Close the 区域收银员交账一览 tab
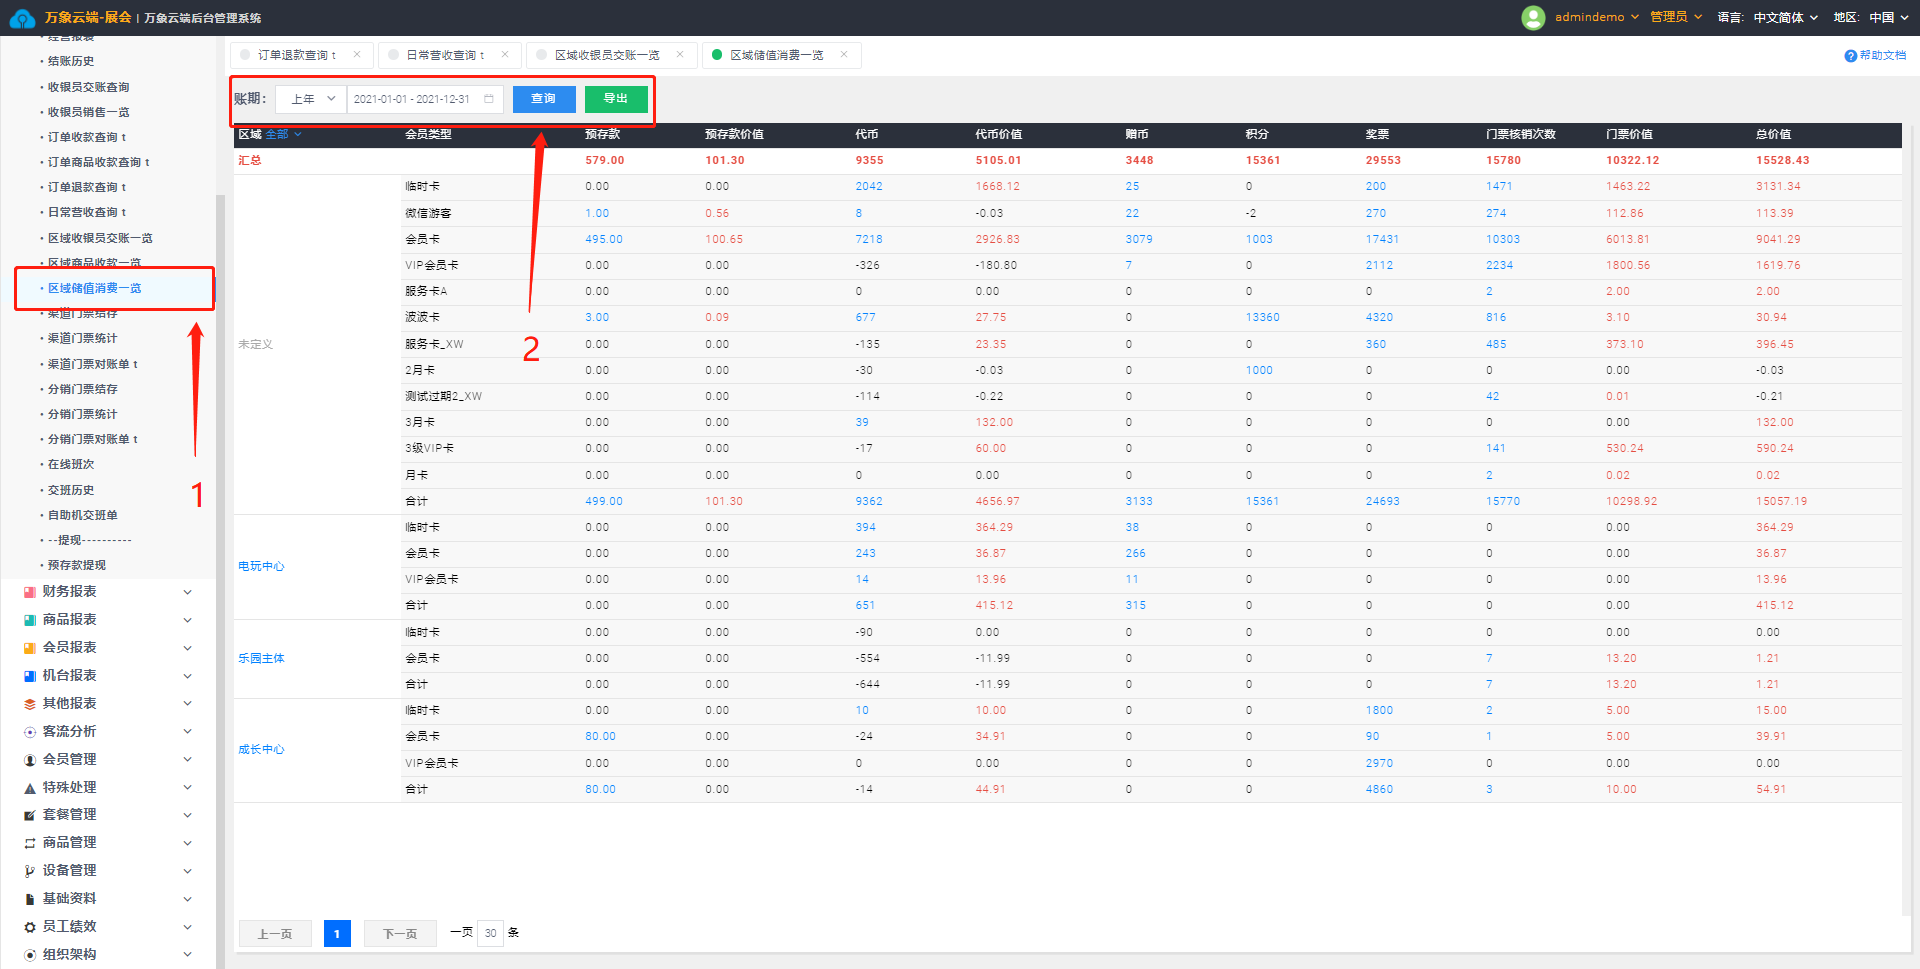 pyautogui.click(x=680, y=55)
